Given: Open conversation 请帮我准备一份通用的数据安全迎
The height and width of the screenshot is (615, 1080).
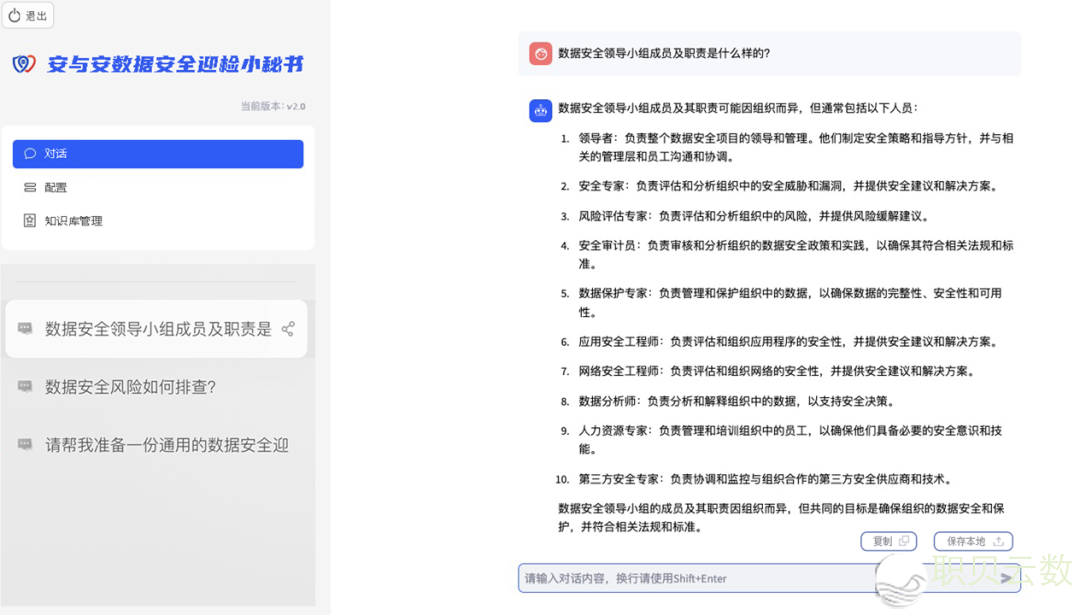Looking at the screenshot, I should point(166,445).
